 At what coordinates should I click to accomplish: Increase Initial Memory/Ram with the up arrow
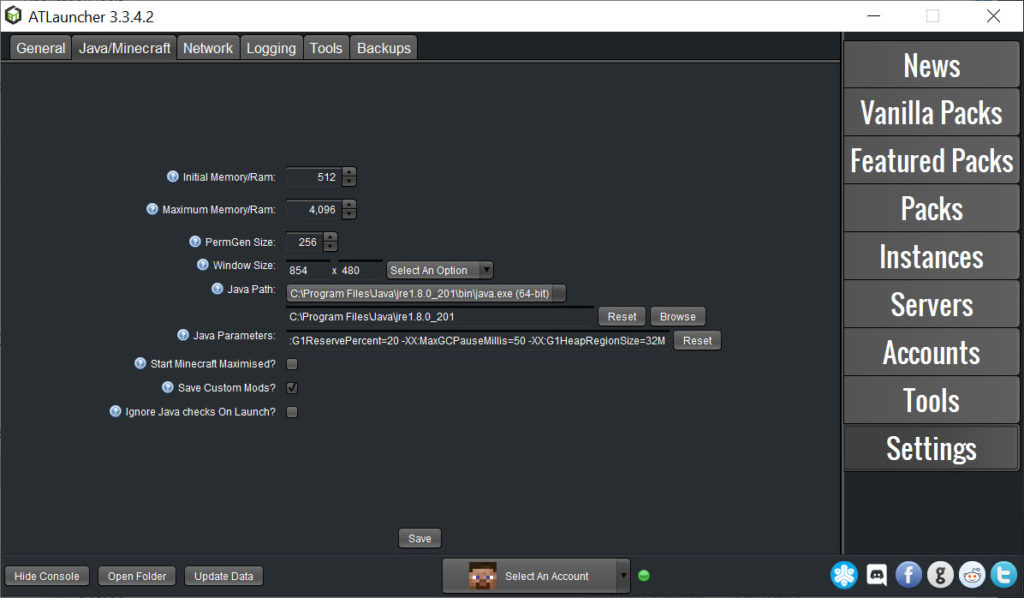click(x=349, y=172)
